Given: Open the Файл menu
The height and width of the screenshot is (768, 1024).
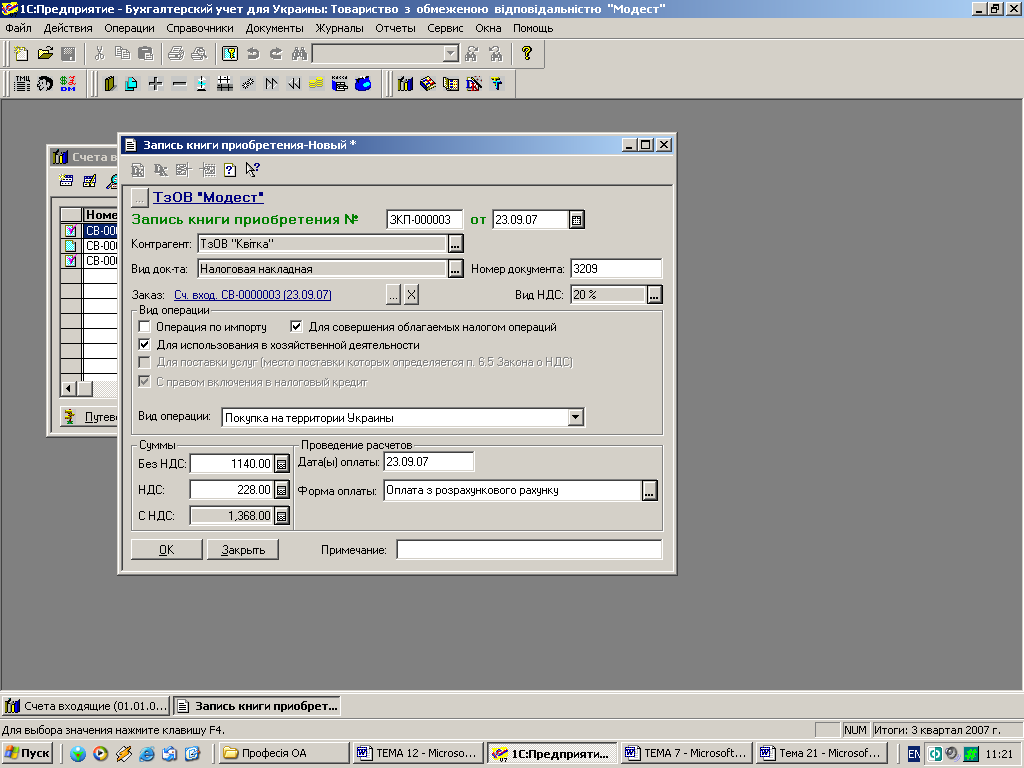Looking at the screenshot, I should click(18, 28).
